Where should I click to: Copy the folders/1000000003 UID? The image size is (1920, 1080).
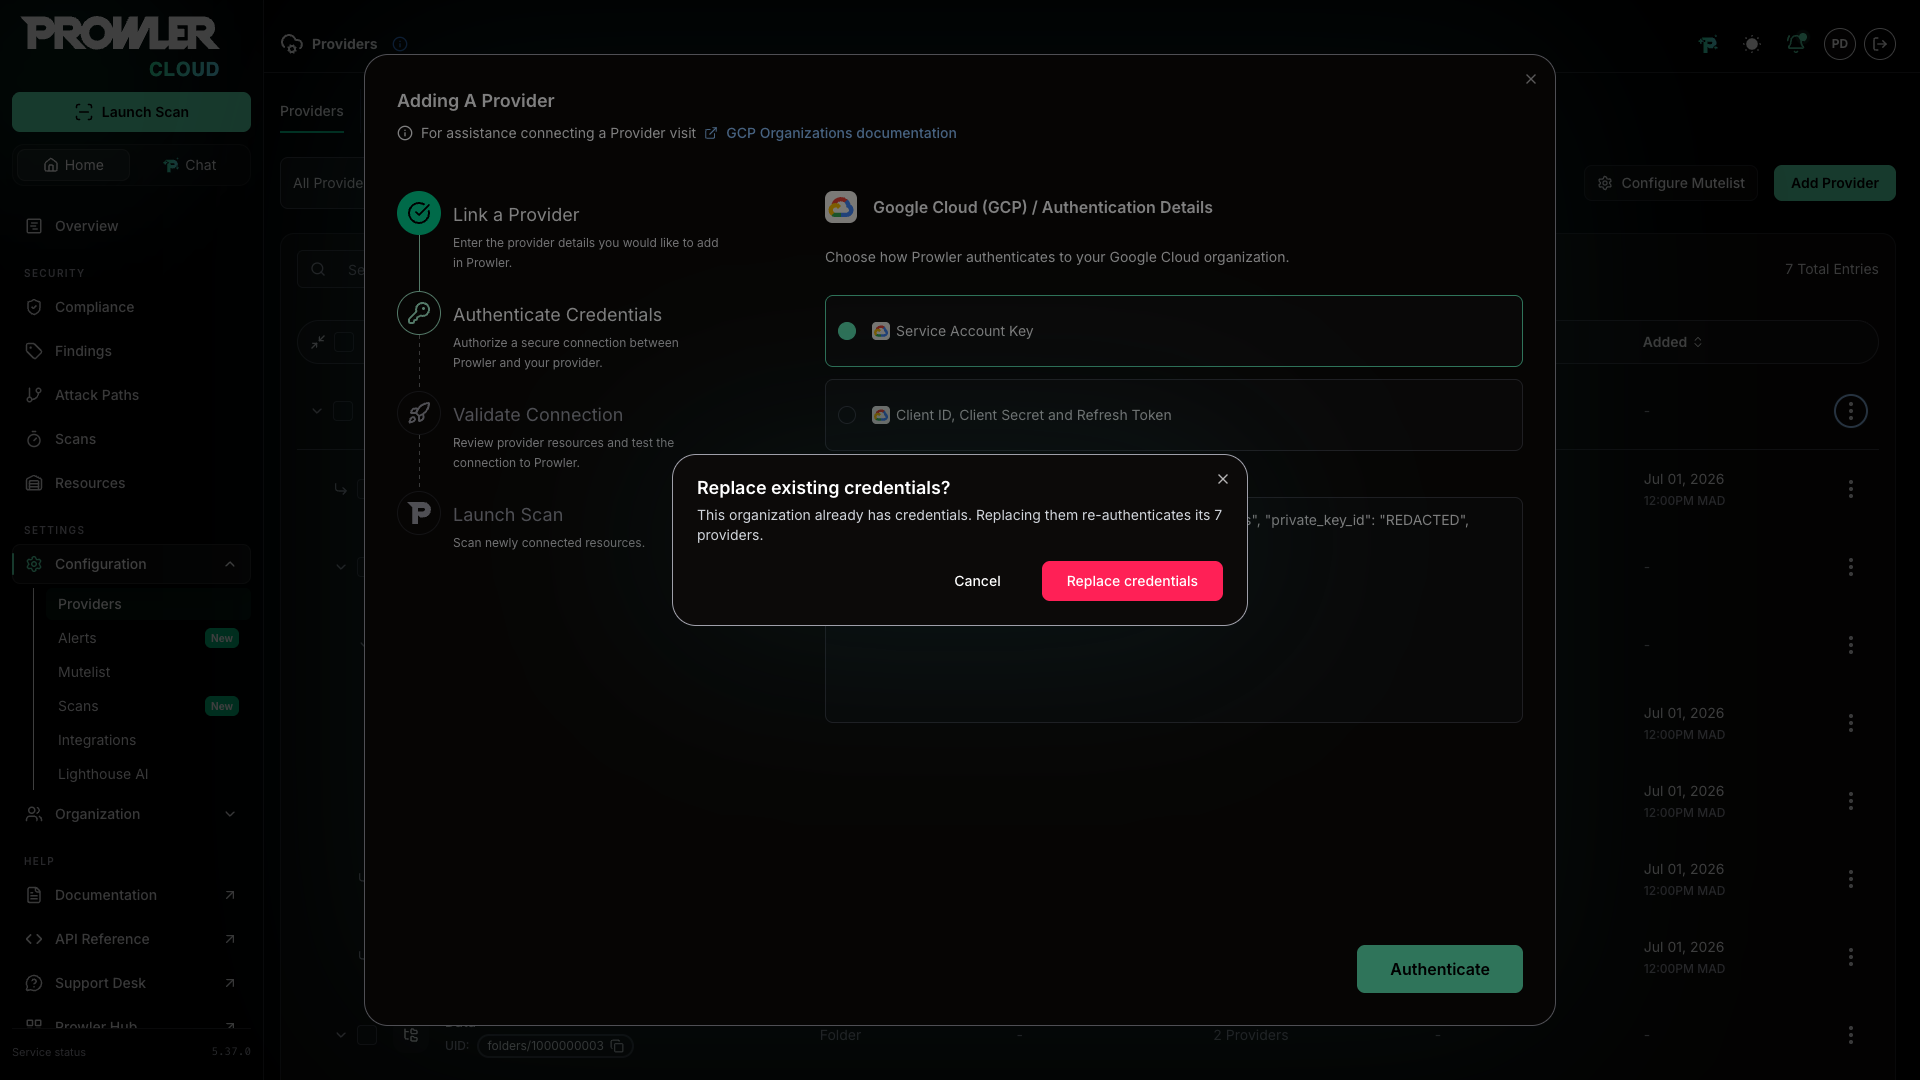tap(617, 1046)
